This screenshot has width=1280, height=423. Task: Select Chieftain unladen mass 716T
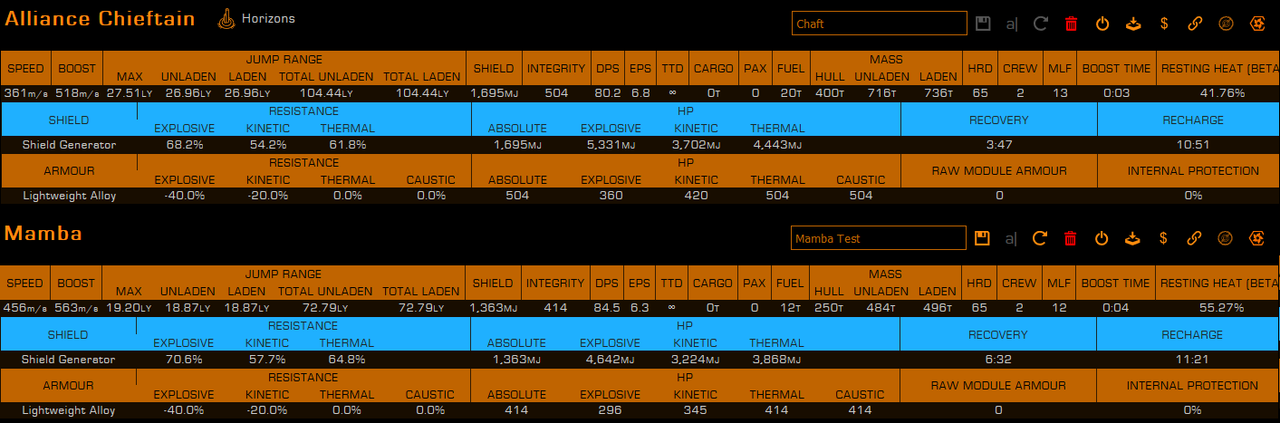coord(884,93)
